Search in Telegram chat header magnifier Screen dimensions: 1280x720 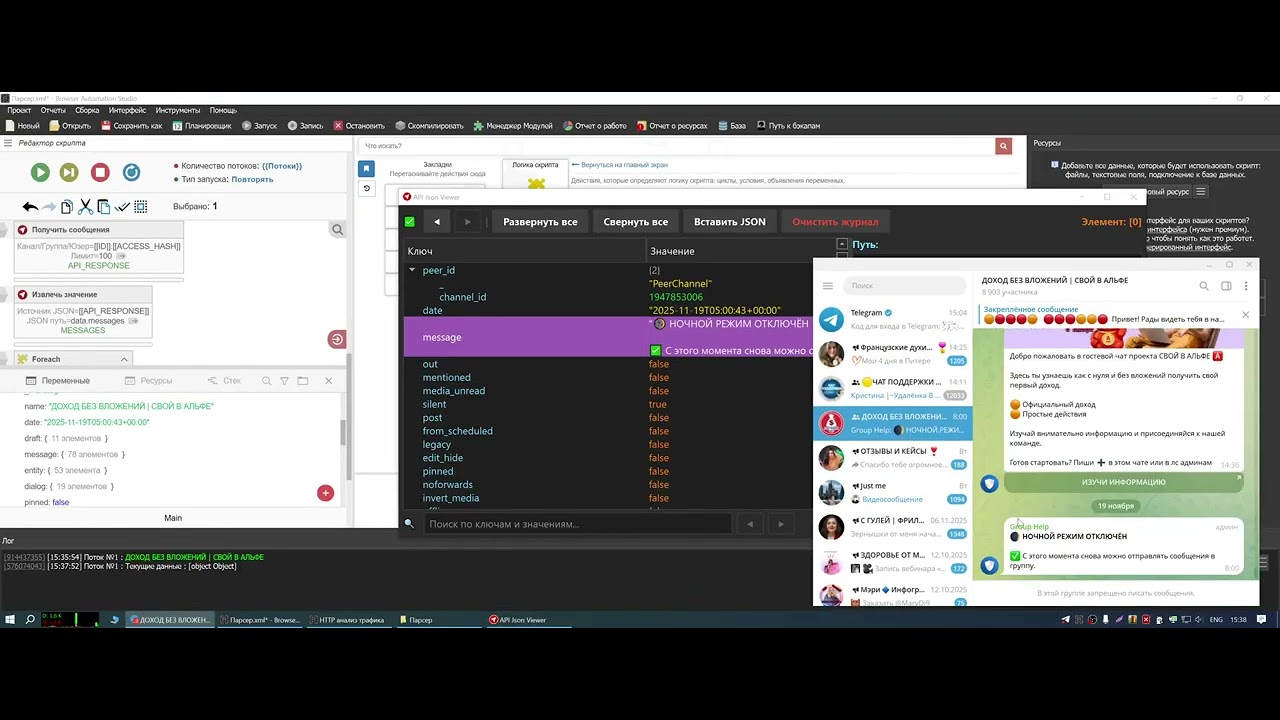pyautogui.click(x=1204, y=286)
